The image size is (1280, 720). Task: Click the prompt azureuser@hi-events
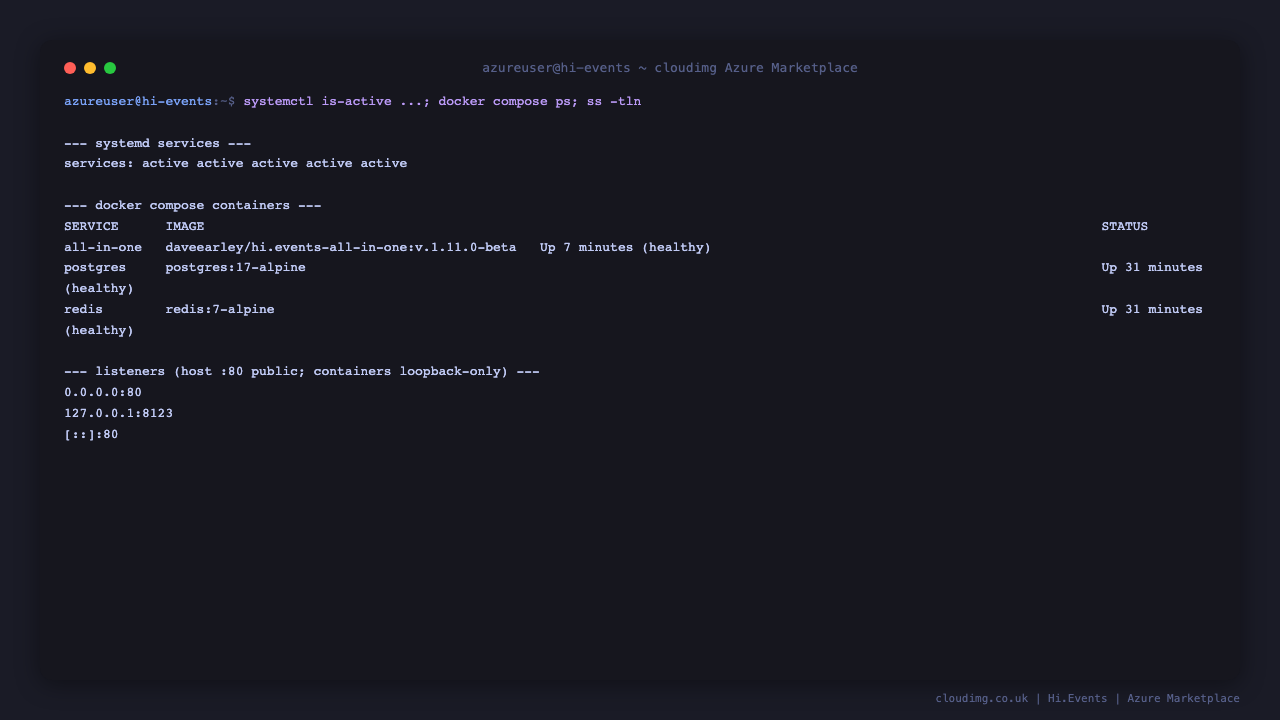(138, 101)
